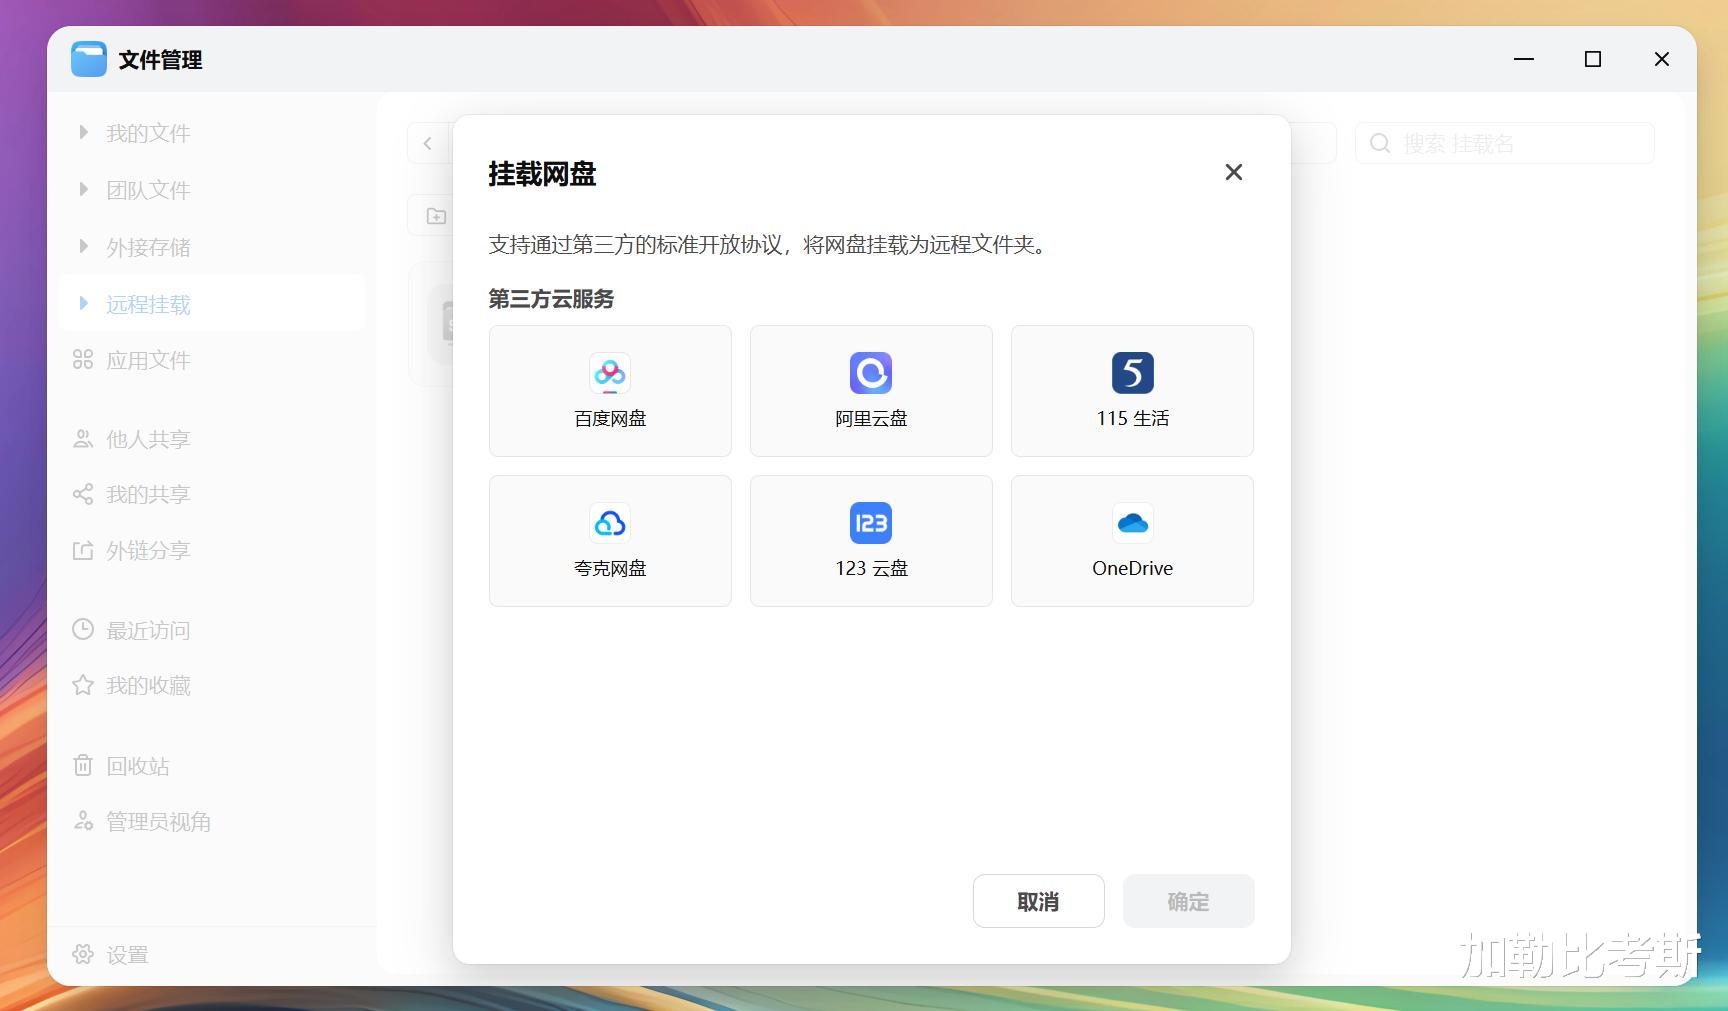Choose the 115 生活 service icon
Screen dimensions: 1728x1011
[x=1132, y=373]
